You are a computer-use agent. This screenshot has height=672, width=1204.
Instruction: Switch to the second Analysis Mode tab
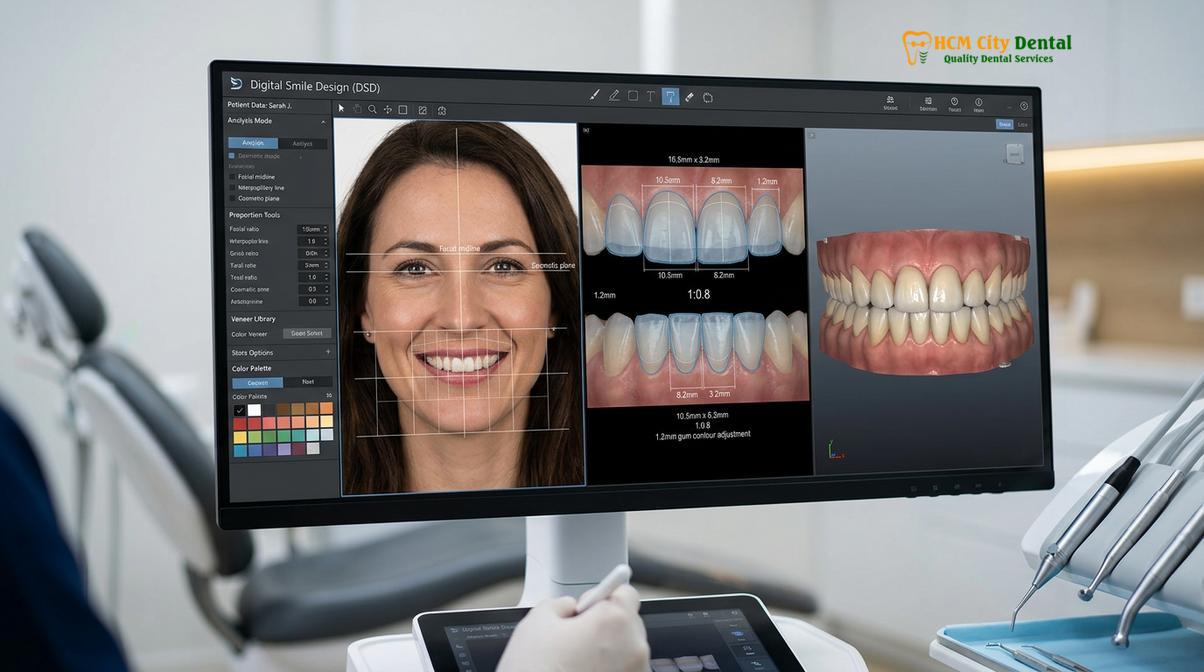coord(303,143)
